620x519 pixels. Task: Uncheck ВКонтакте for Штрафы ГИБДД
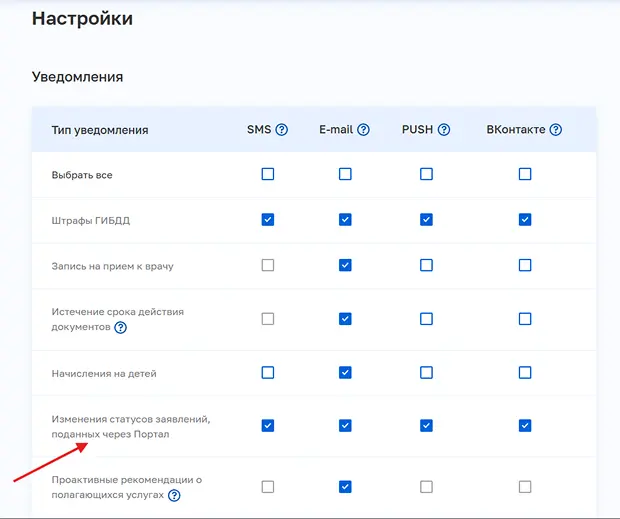[x=525, y=219]
